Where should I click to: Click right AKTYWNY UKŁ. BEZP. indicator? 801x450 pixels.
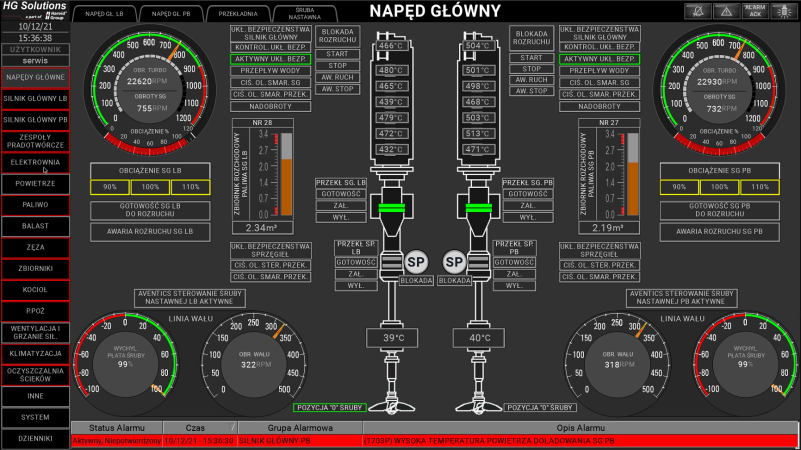pos(599,59)
